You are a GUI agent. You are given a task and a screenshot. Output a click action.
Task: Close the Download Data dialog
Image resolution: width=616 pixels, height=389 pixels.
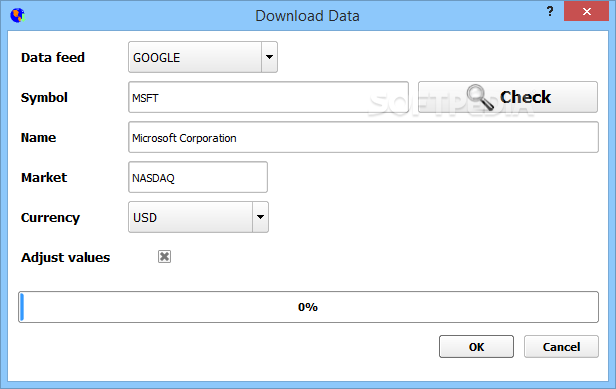[587, 11]
